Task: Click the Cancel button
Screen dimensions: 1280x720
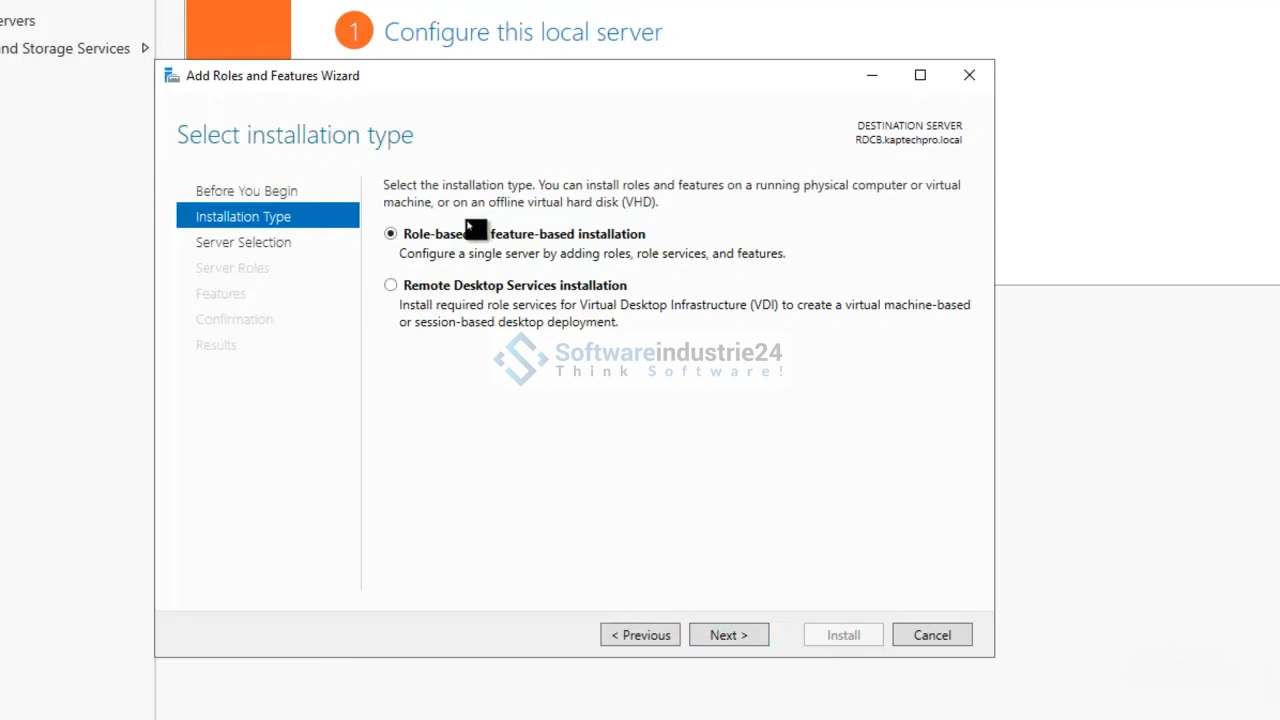Action: pos(931,635)
